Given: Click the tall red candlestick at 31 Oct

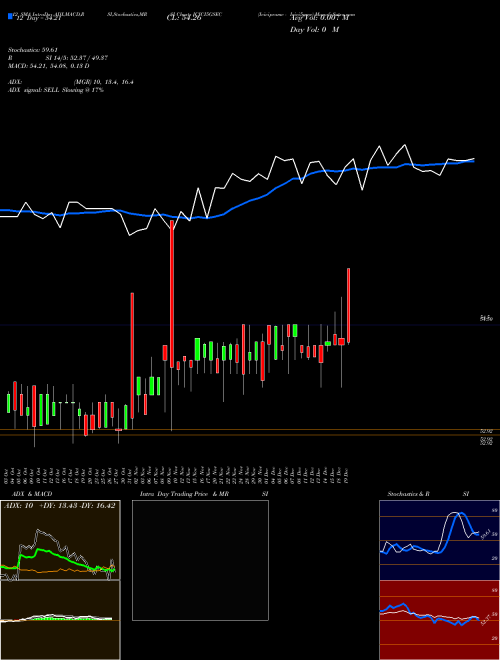Looking at the screenshot, I should click(x=132, y=355).
